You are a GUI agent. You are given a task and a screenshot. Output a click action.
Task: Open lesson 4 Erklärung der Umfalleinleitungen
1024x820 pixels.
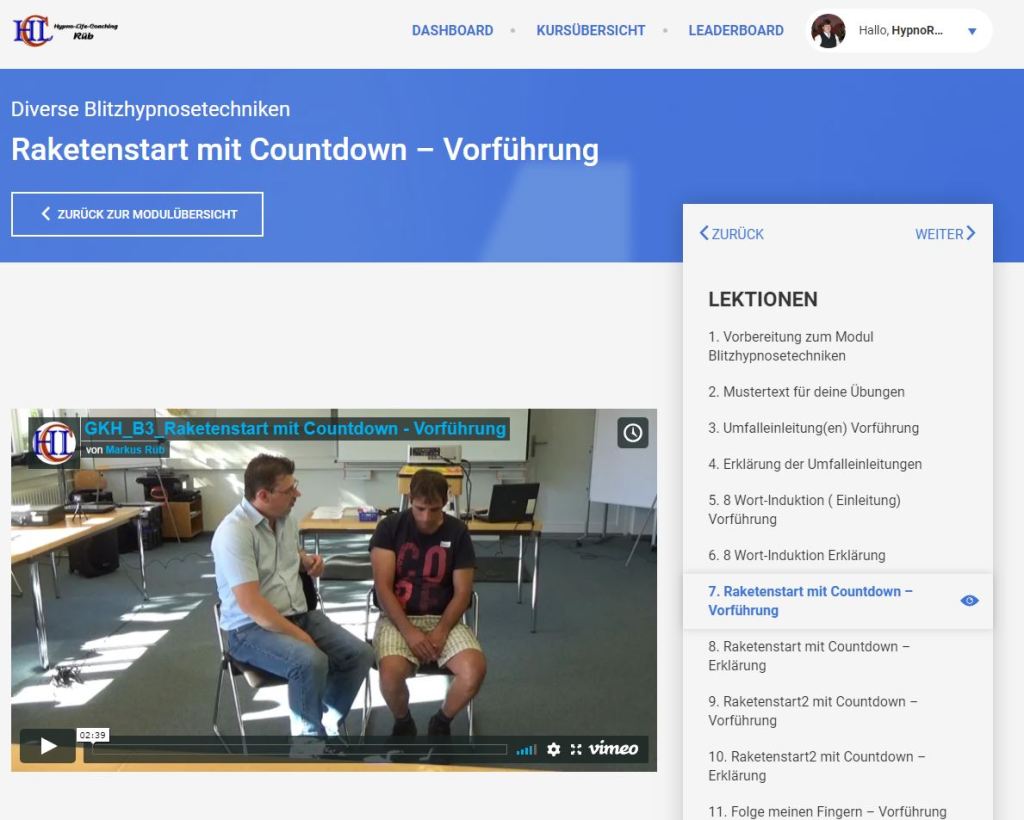814,464
